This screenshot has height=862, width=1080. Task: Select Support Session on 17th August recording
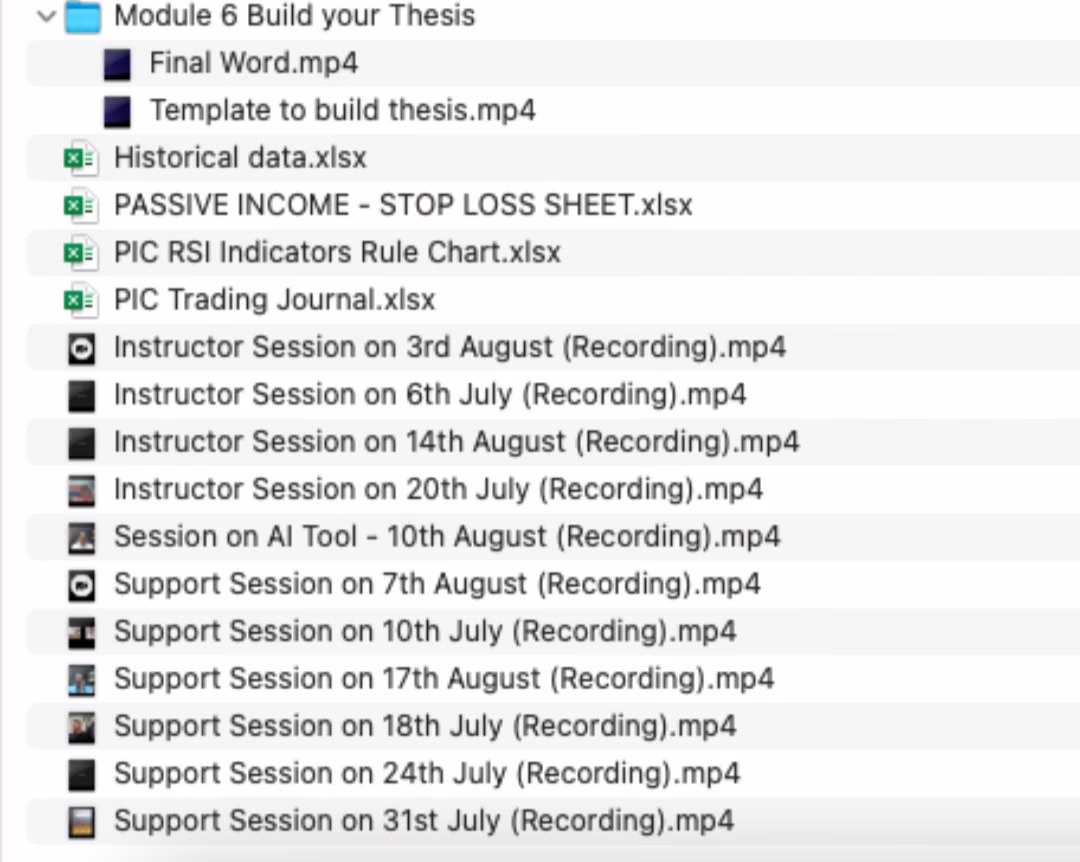click(x=443, y=679)
